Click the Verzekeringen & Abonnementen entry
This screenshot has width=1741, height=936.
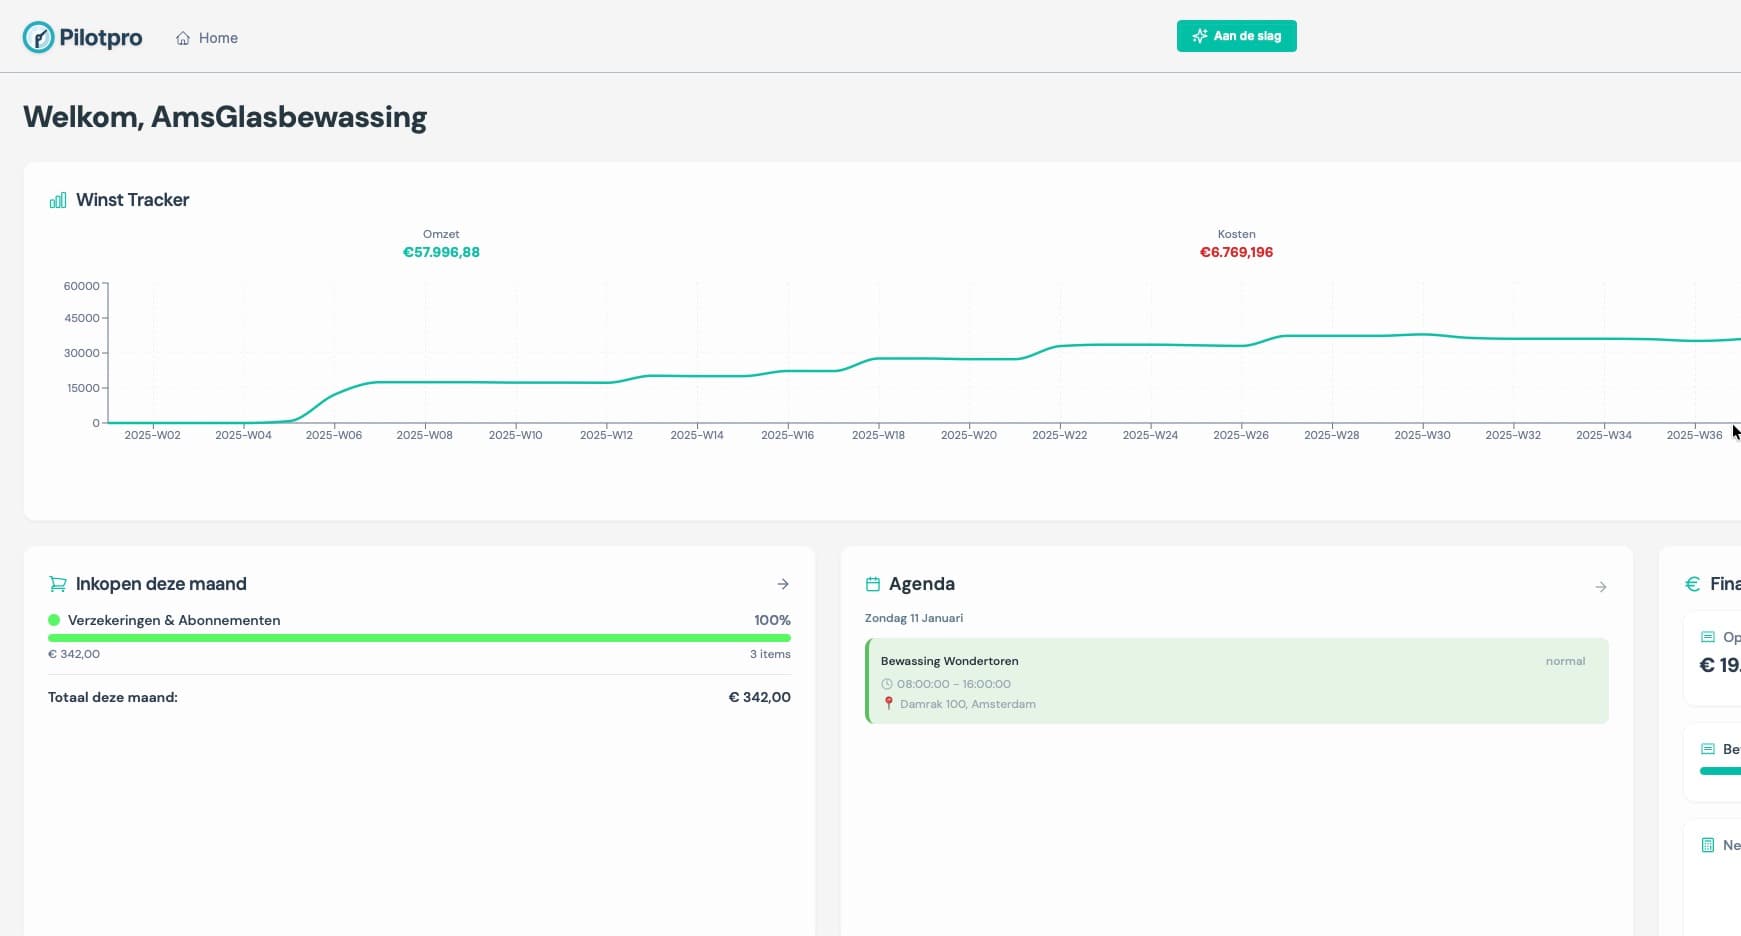(x=176, y=620)
